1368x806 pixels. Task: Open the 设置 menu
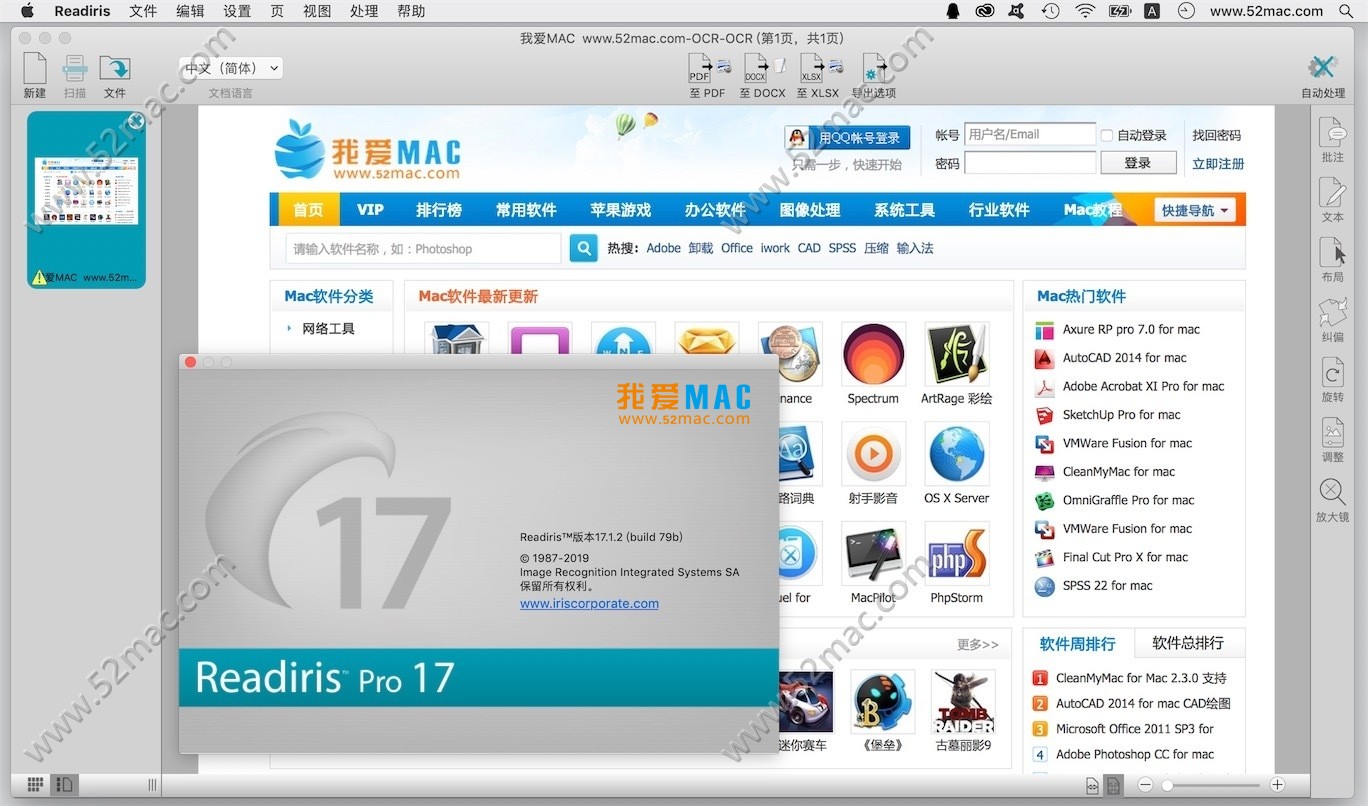[x=237, y=11]
